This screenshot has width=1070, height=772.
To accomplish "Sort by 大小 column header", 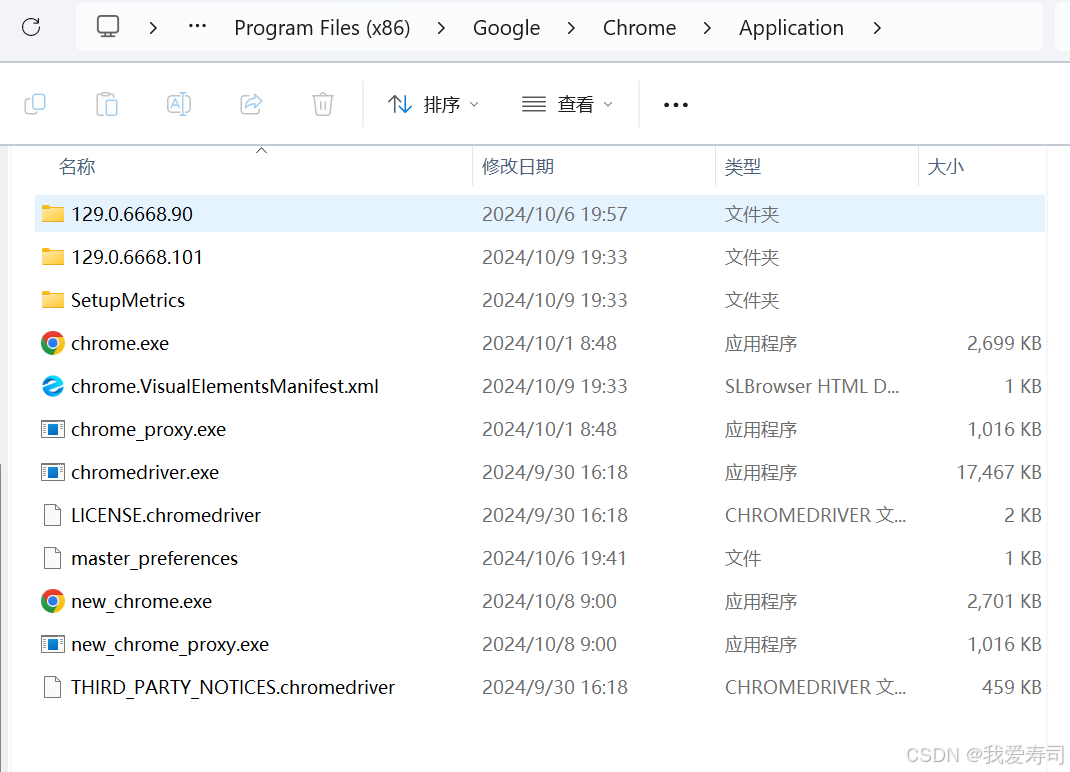I will 945,167.
